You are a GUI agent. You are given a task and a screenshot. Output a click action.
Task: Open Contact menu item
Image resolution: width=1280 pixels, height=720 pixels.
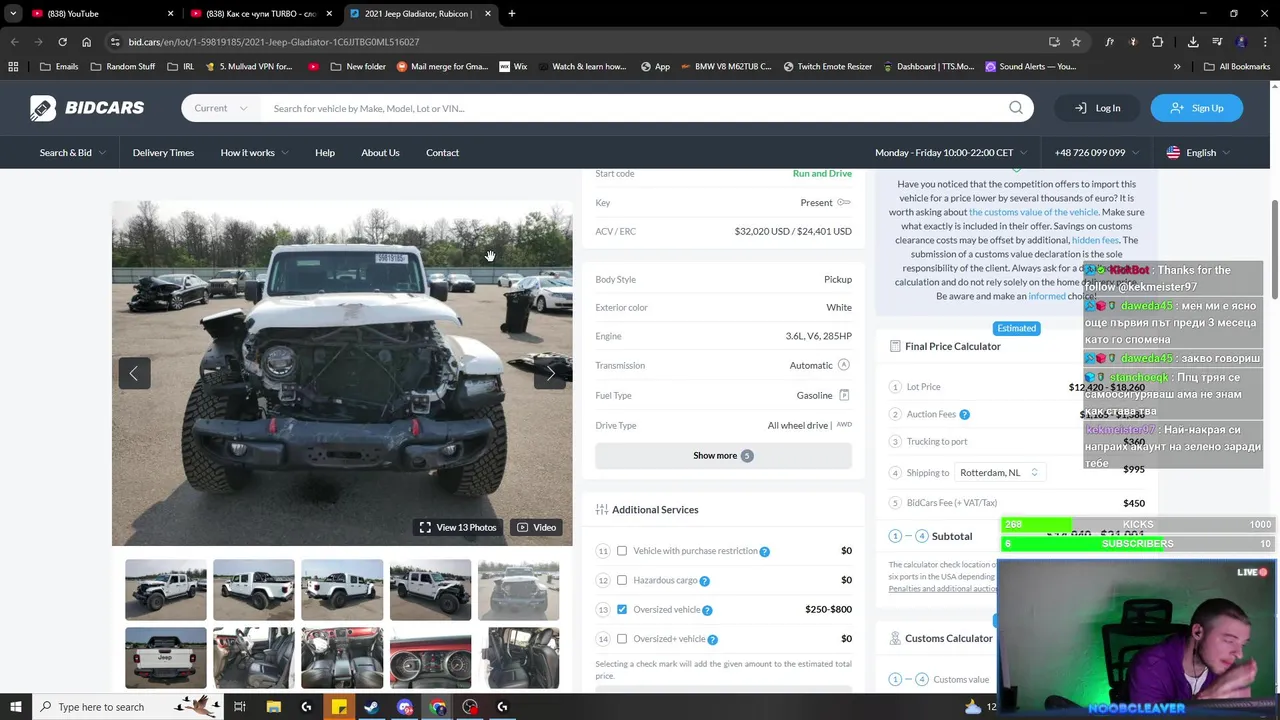tap(442, 153)
